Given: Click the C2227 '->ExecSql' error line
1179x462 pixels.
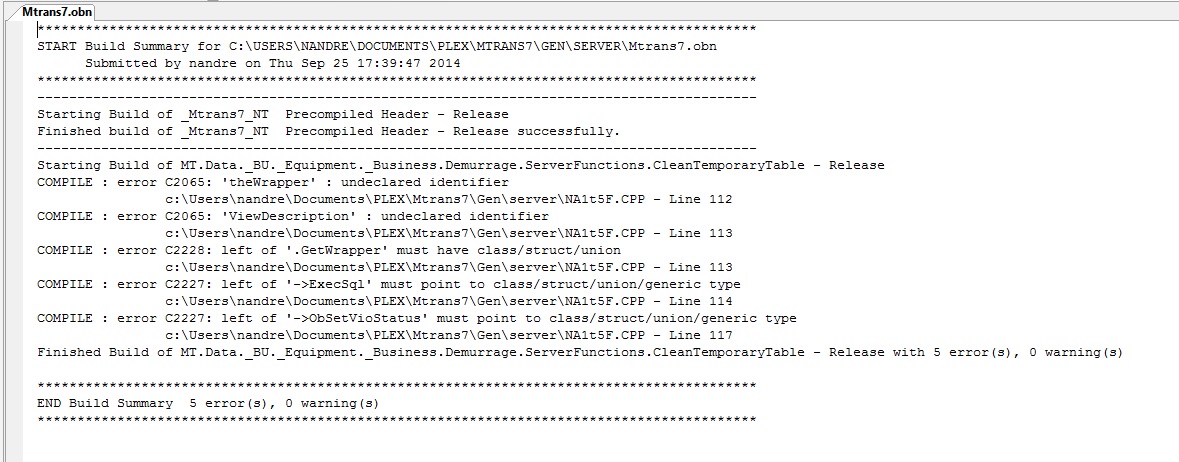Looking at the screenshot, I should (x=389, y=284).
